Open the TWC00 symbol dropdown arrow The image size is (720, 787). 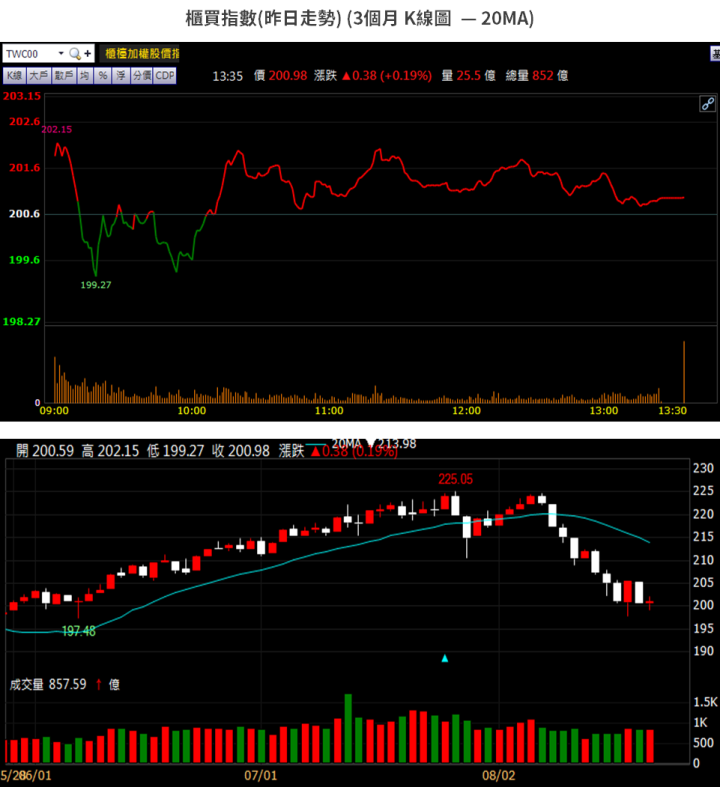point(60,54)
